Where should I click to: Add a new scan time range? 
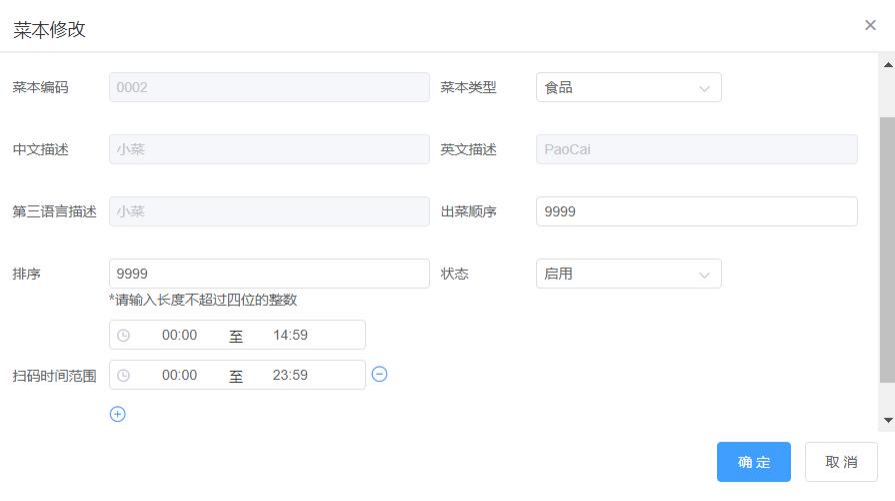pyautogui.click(x=117, y=414)
